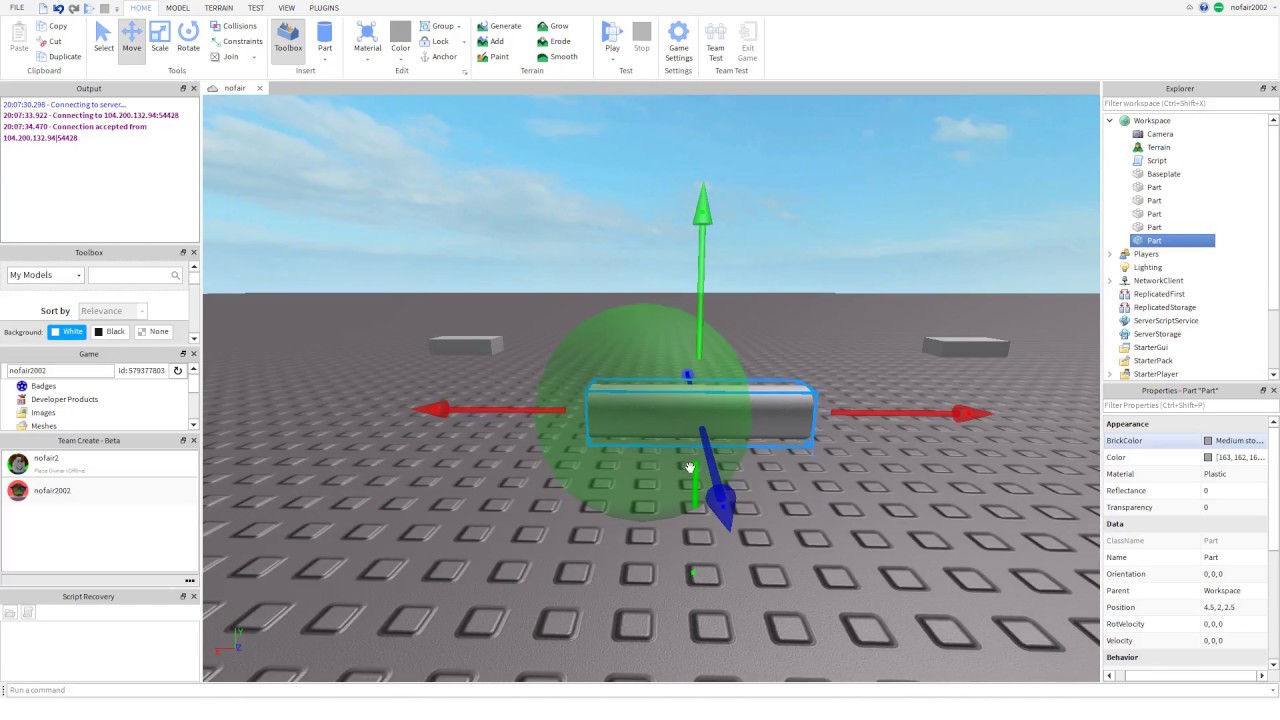Select Lighting in Explorer

(x=1147, y=267)
